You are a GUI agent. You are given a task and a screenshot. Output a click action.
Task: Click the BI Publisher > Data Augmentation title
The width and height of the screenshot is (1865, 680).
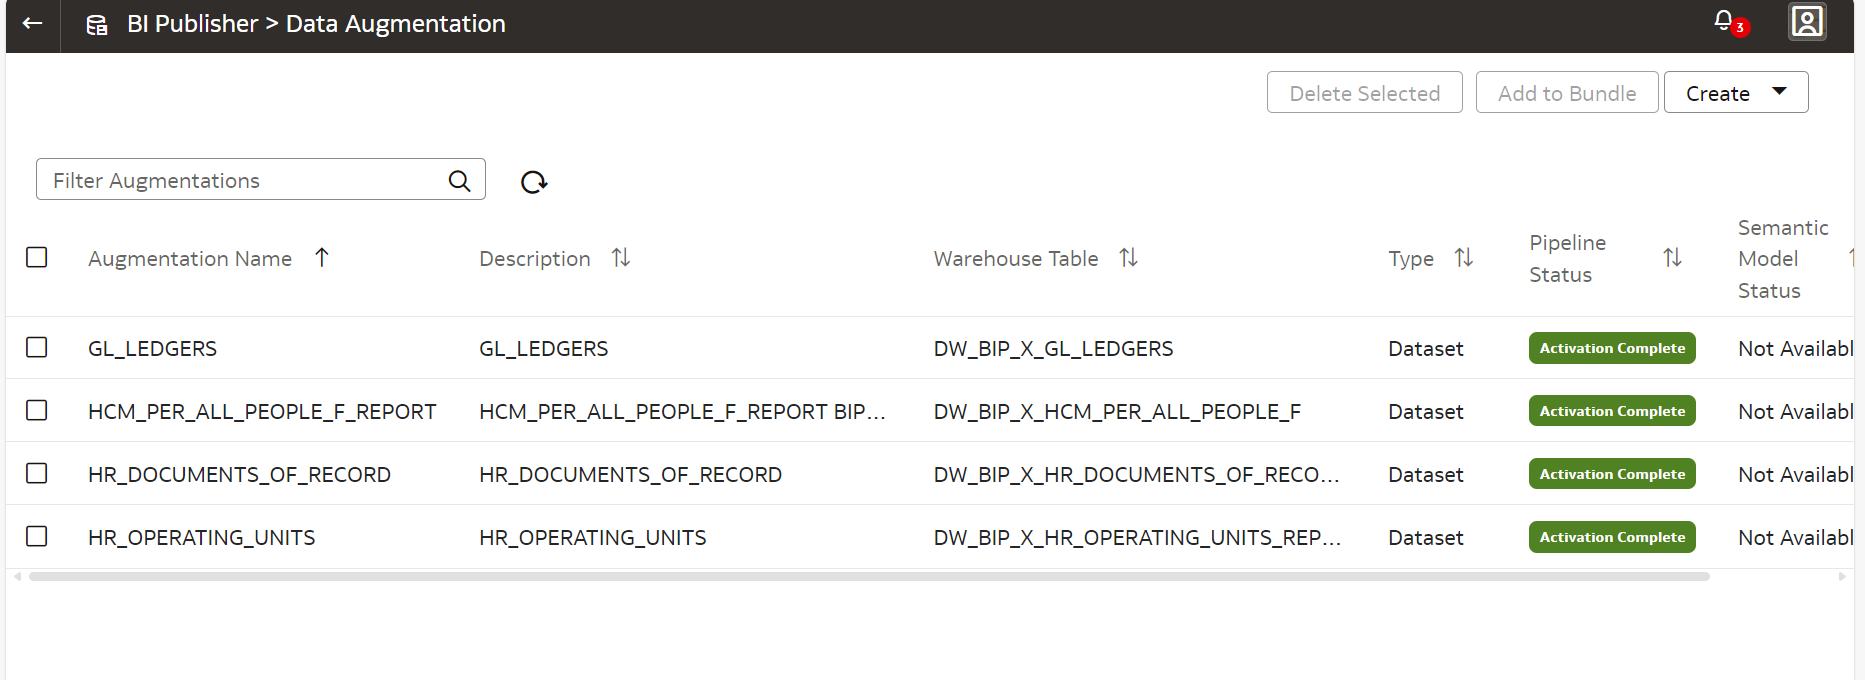click(316, 24)
